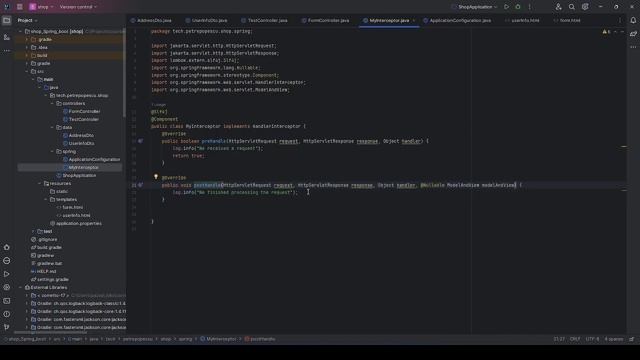640x360 pixels.
Task: Switch to form.html tab
Action: click(x=567, y=20)
